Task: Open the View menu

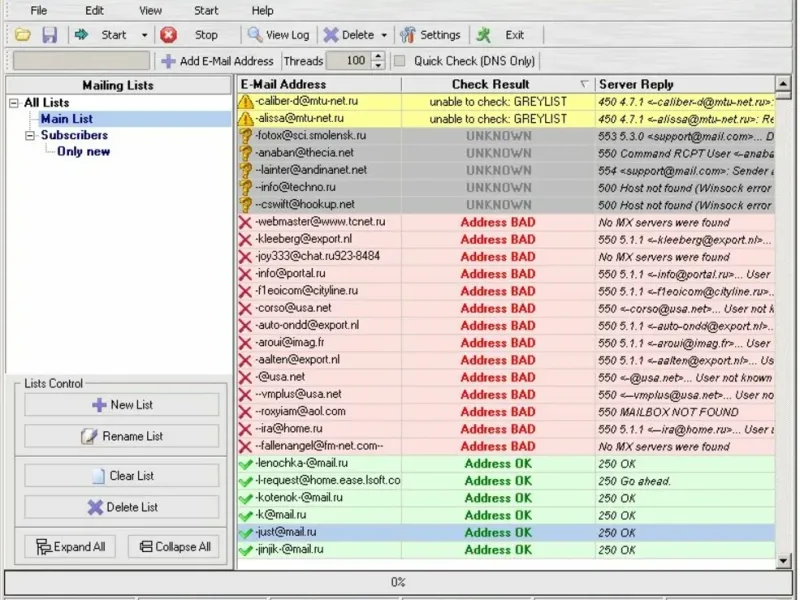Action: coord(151,11)
